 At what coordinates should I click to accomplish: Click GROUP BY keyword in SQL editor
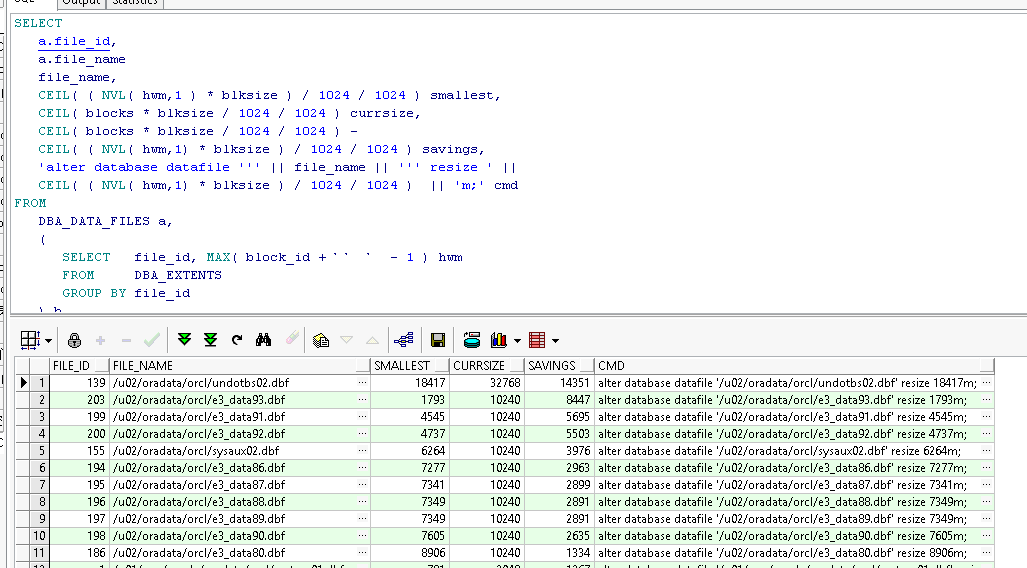click(x=94, y=293)
